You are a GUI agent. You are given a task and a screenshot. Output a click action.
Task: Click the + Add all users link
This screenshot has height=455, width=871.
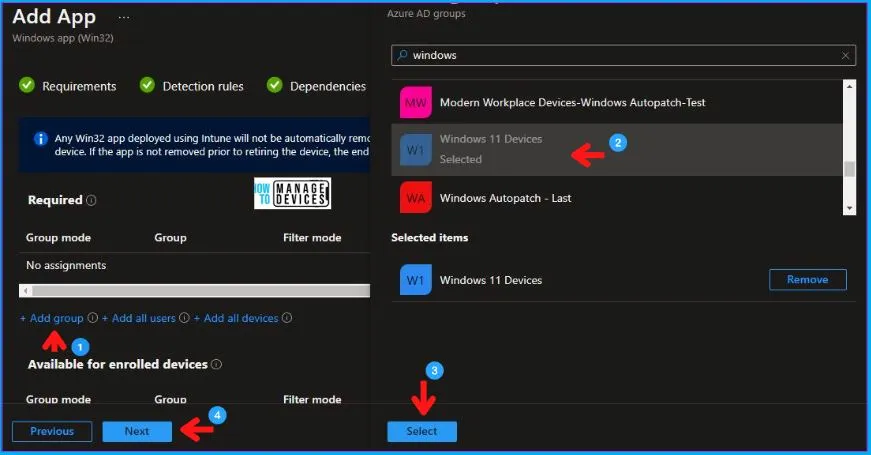click(139, 318)
